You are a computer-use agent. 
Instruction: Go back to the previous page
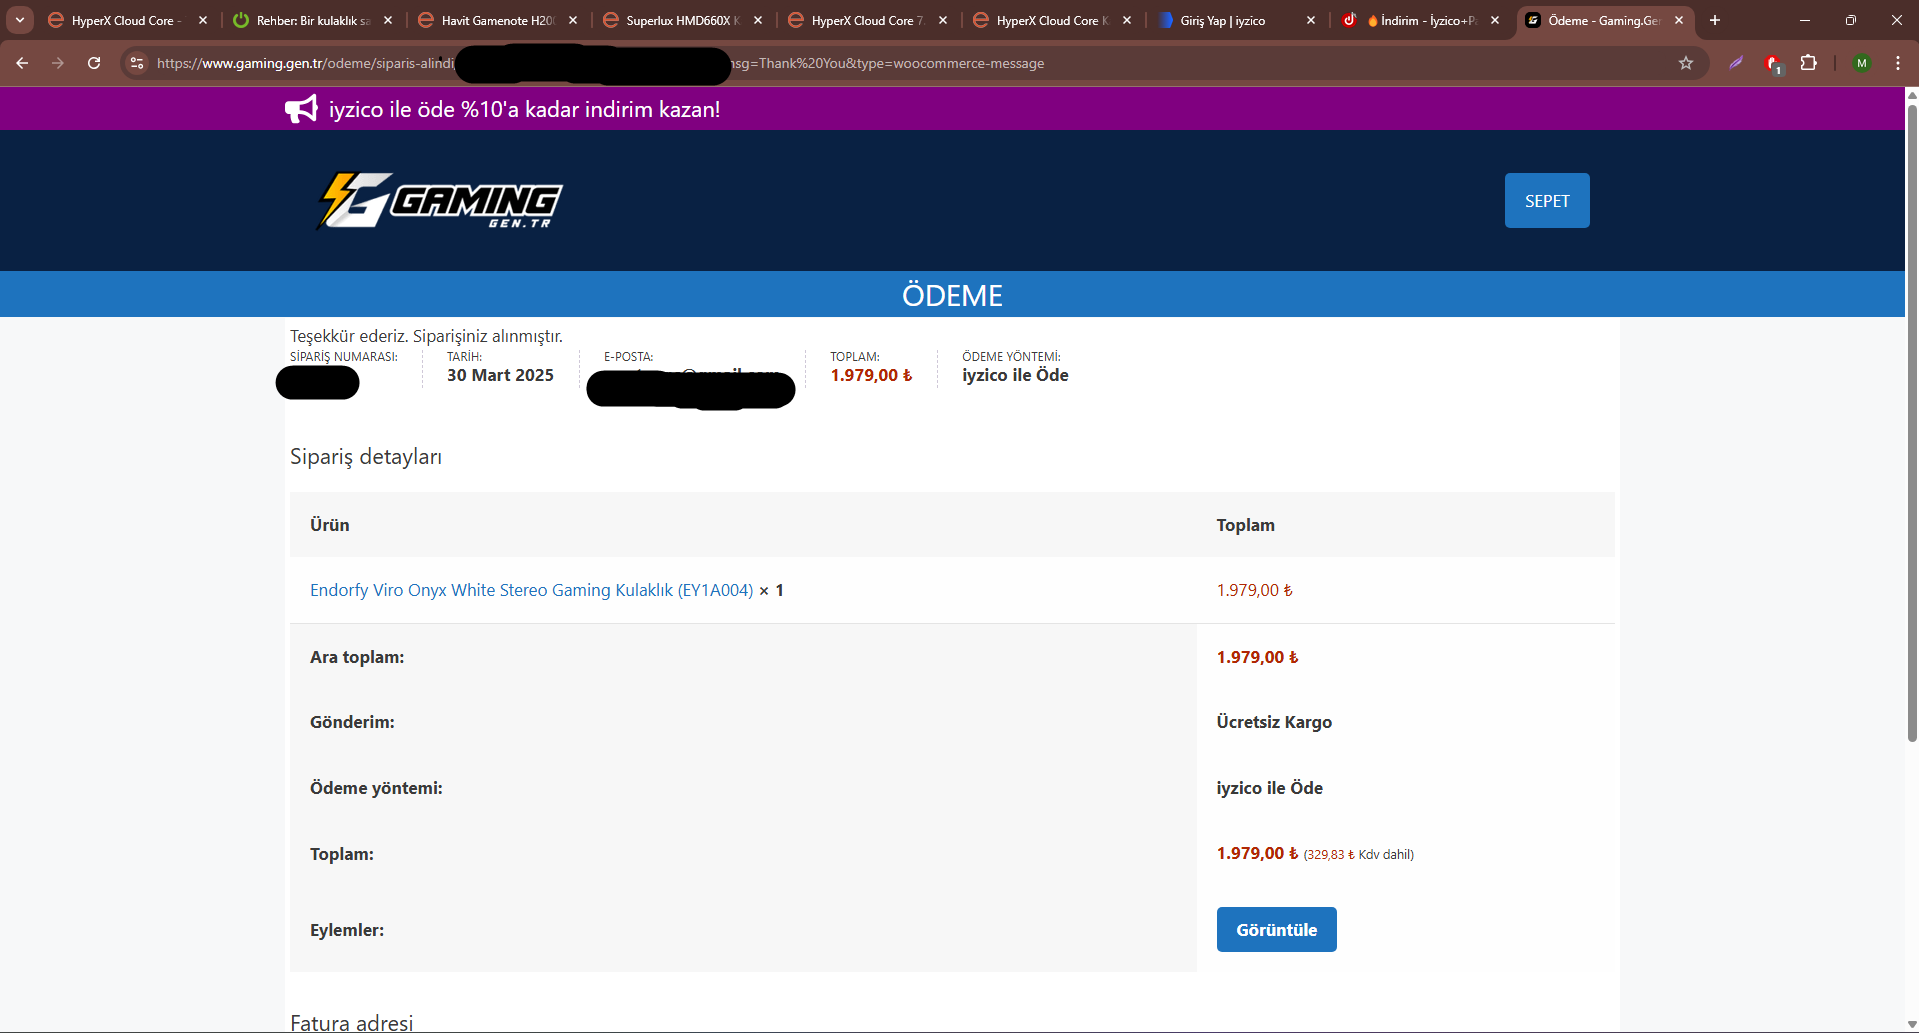pos(22,63)
